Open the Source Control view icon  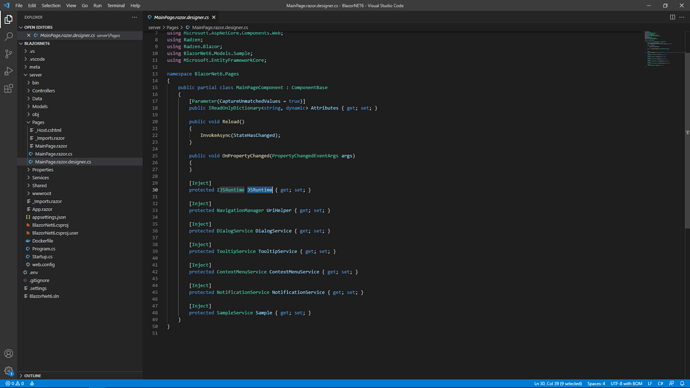coord(8,54)
